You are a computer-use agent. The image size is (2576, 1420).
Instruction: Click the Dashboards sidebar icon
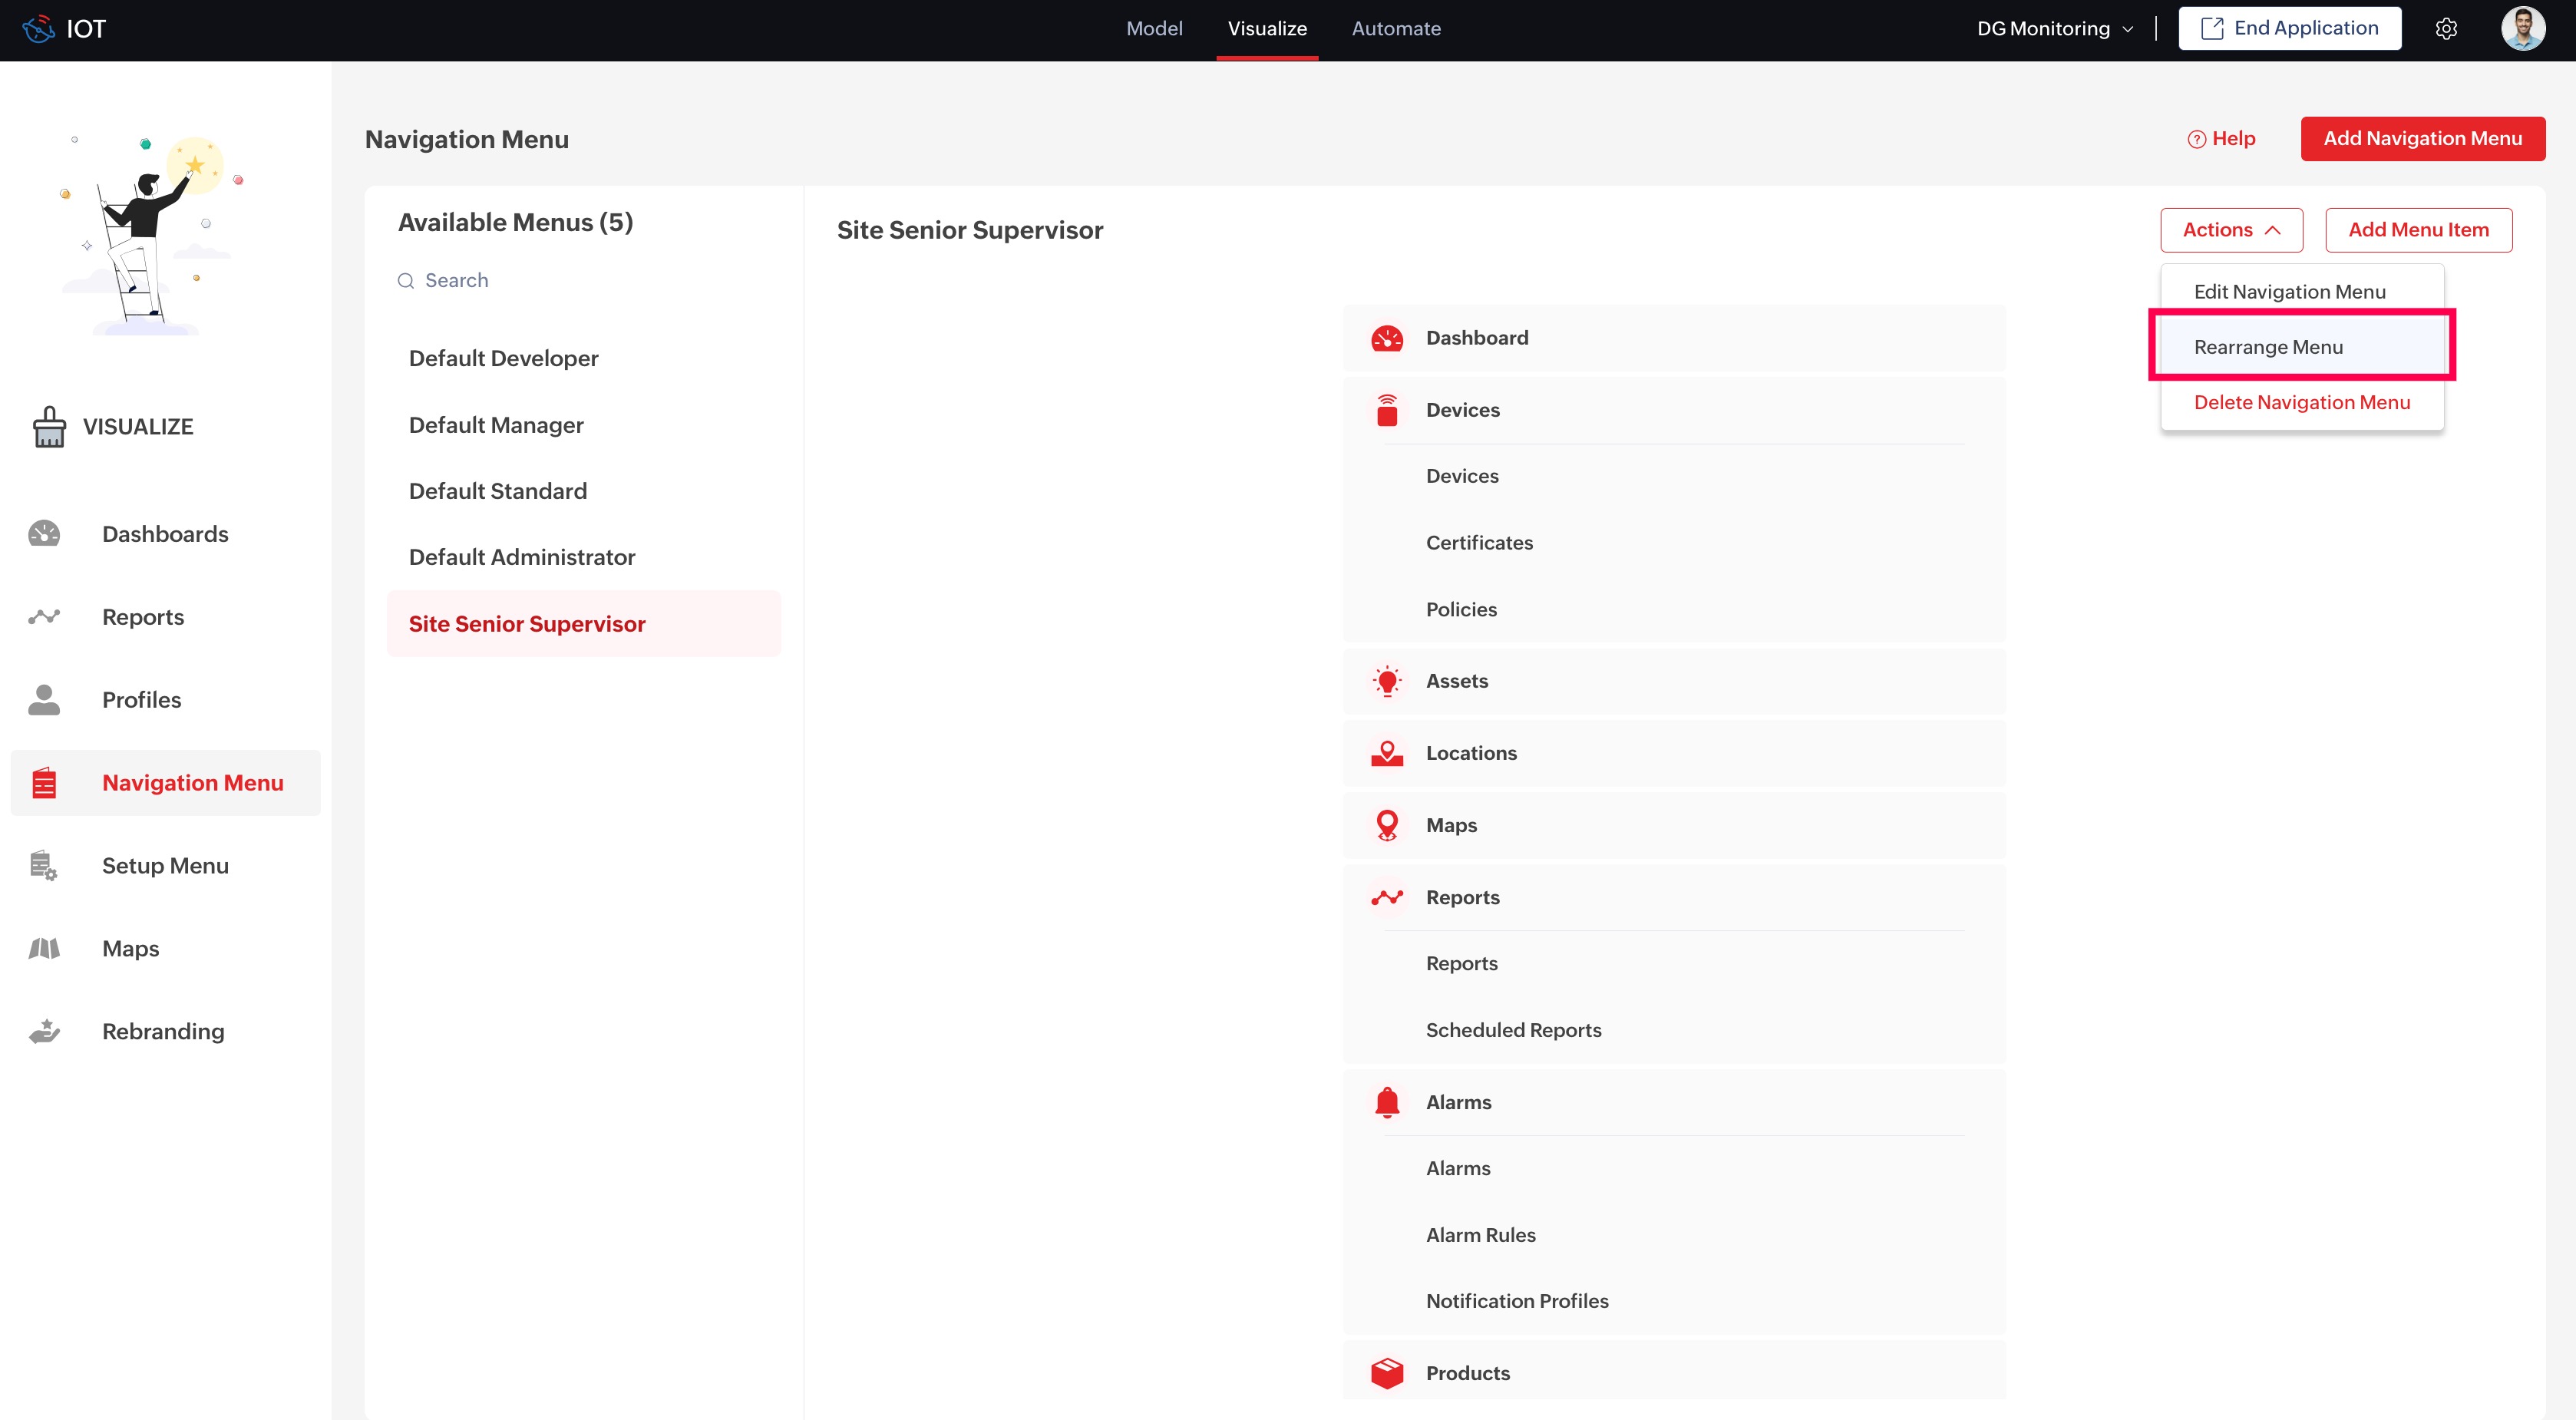[x=44, y=534]
